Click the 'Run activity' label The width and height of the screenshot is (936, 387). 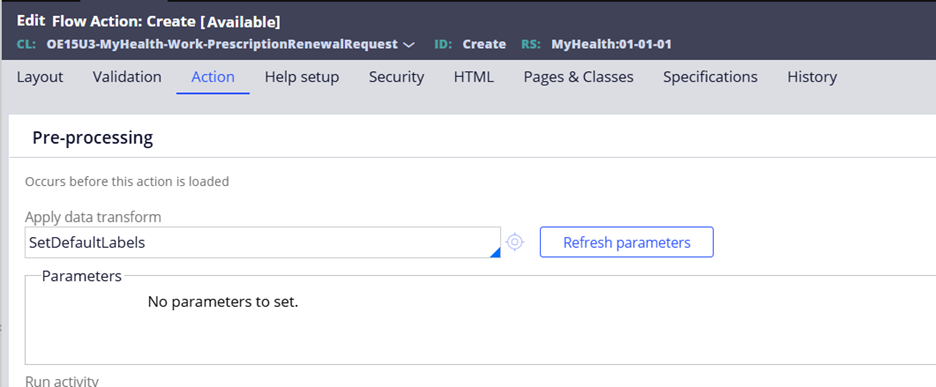(x=61, y=381)
